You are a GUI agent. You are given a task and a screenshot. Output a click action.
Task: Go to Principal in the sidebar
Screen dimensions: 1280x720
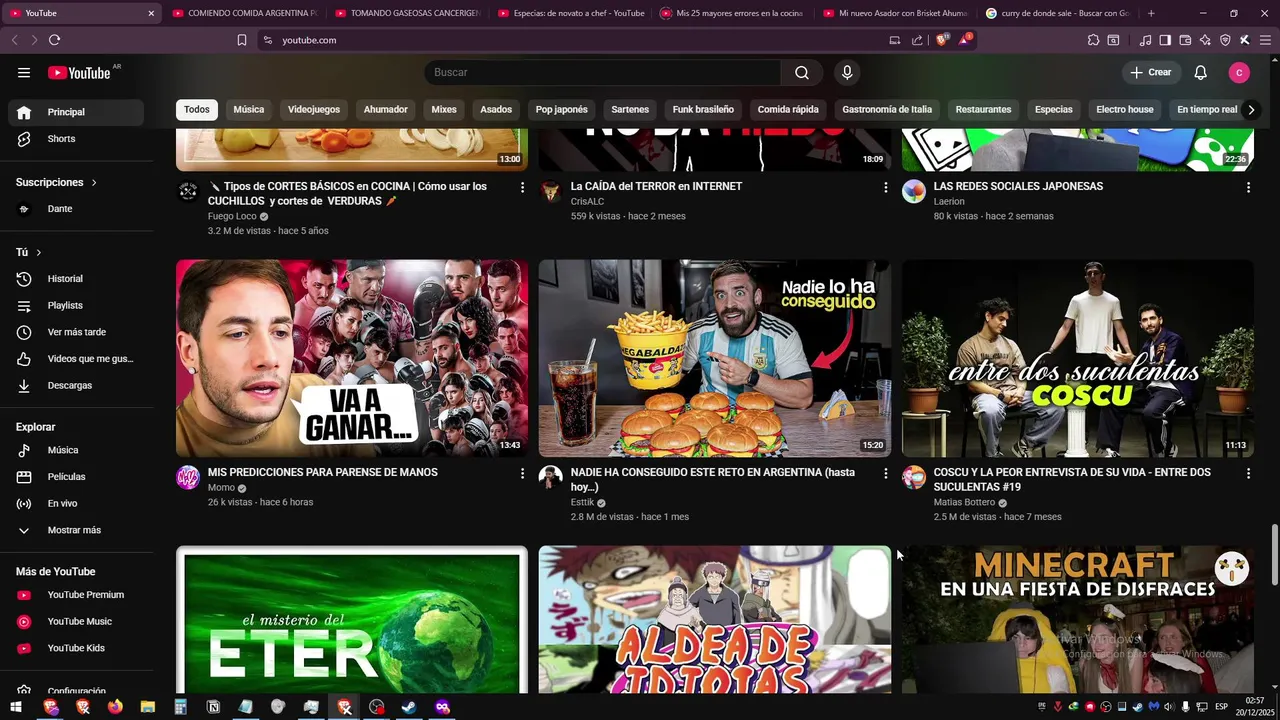76,112
